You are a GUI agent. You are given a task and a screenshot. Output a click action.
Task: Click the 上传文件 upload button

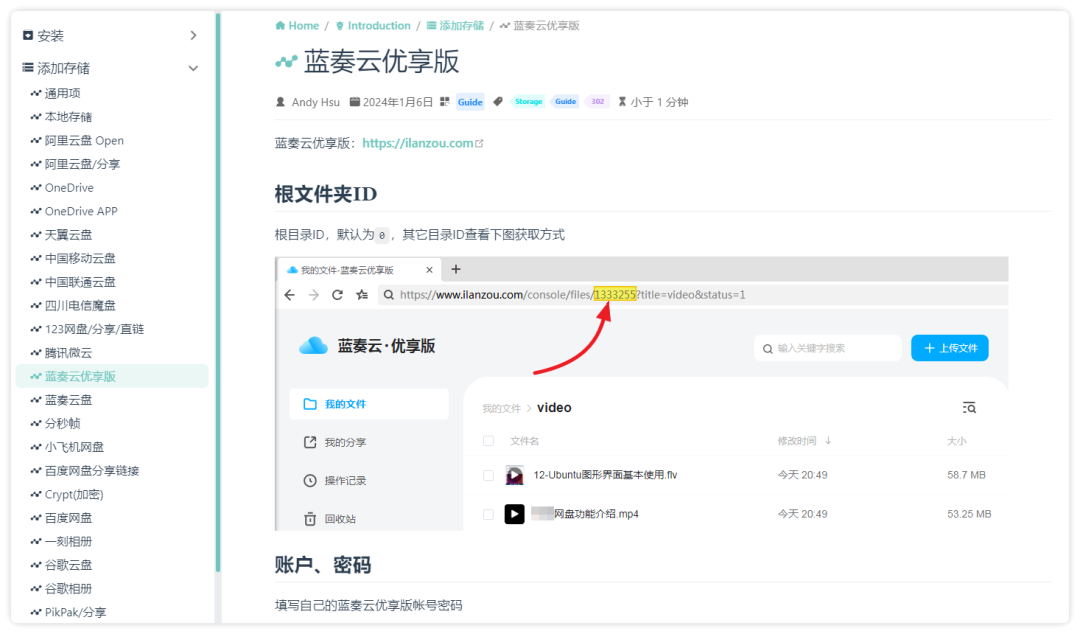(x=949, y=348)
